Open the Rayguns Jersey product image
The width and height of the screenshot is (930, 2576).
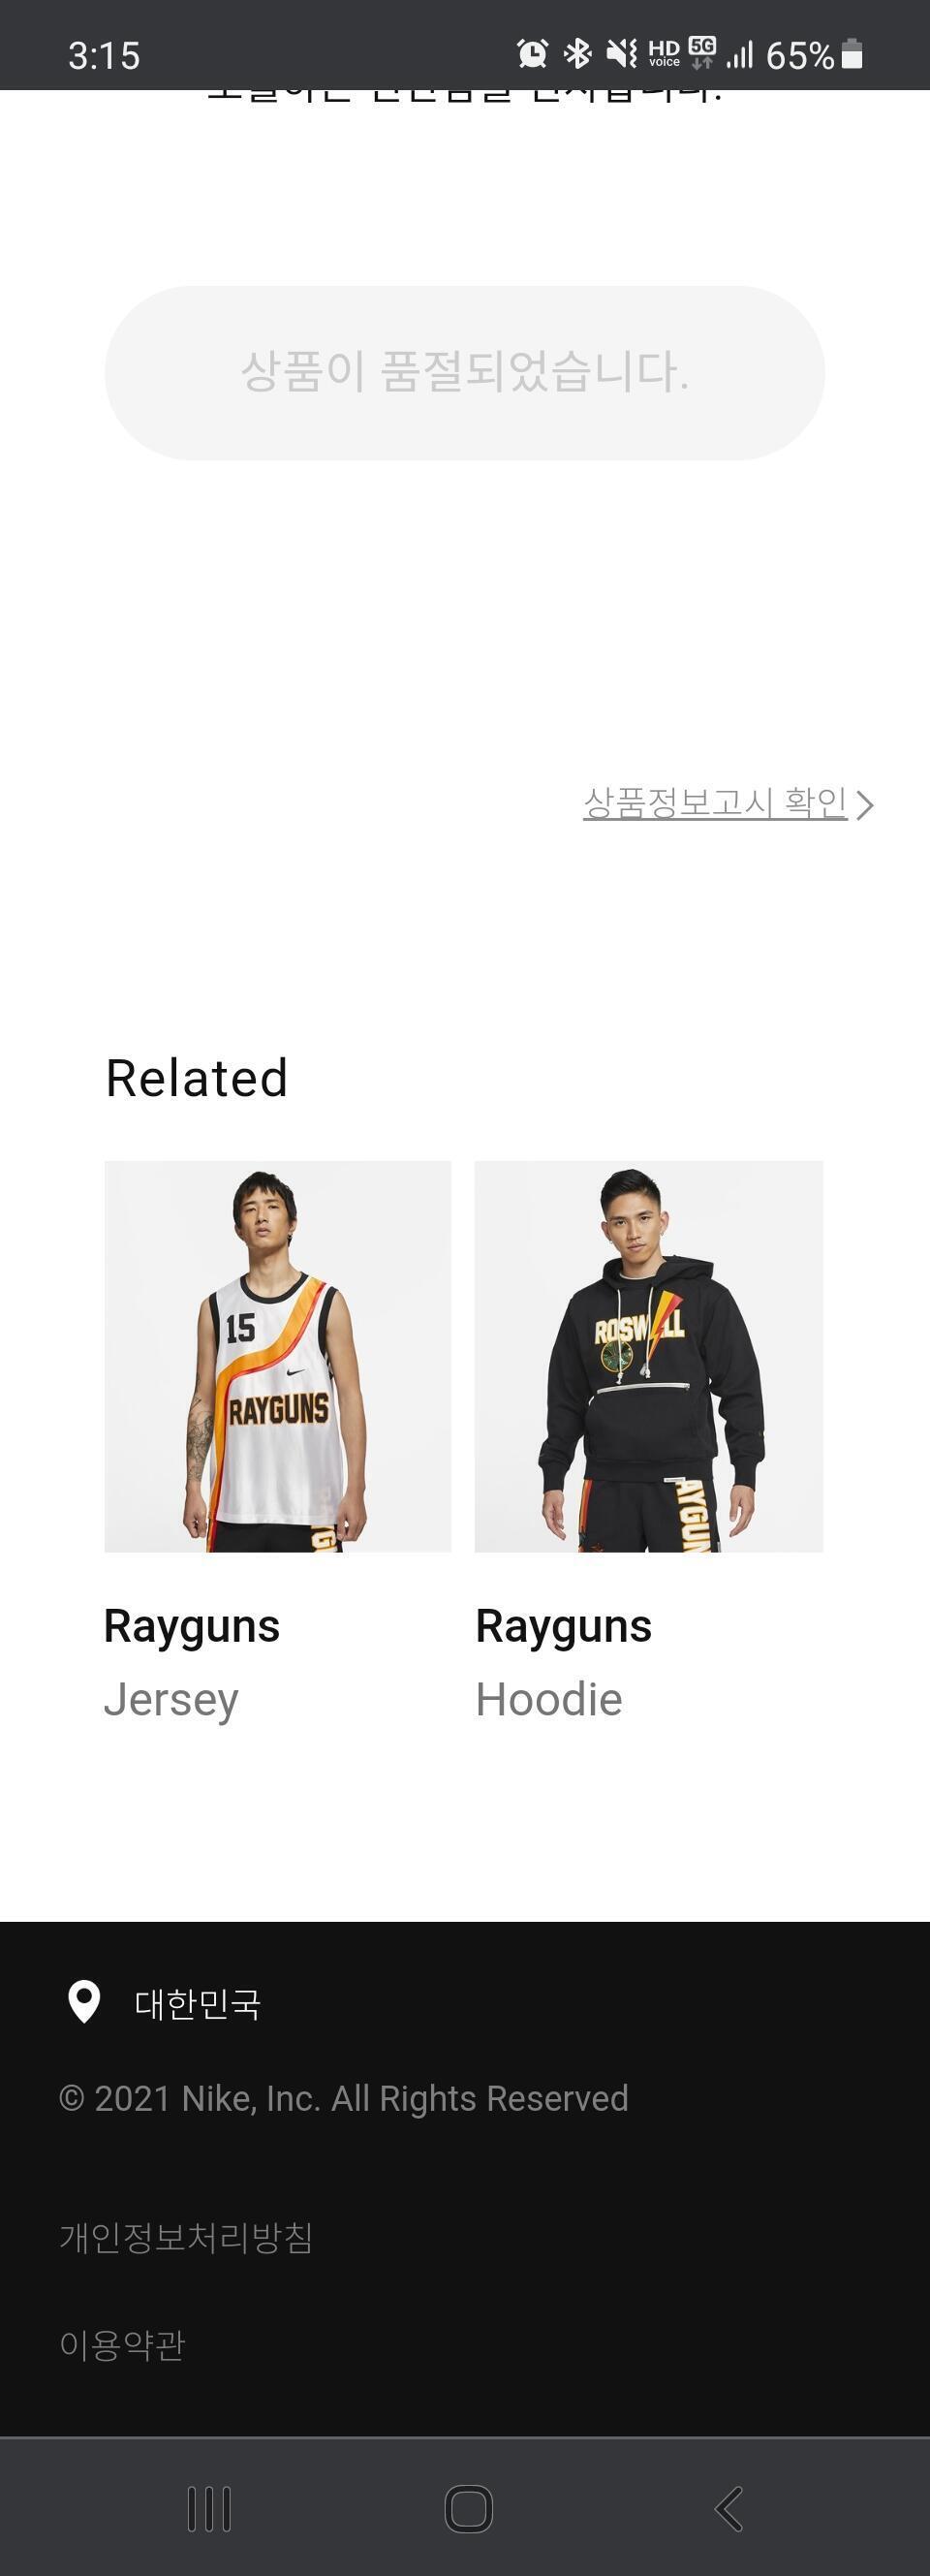pos(278,1356)
